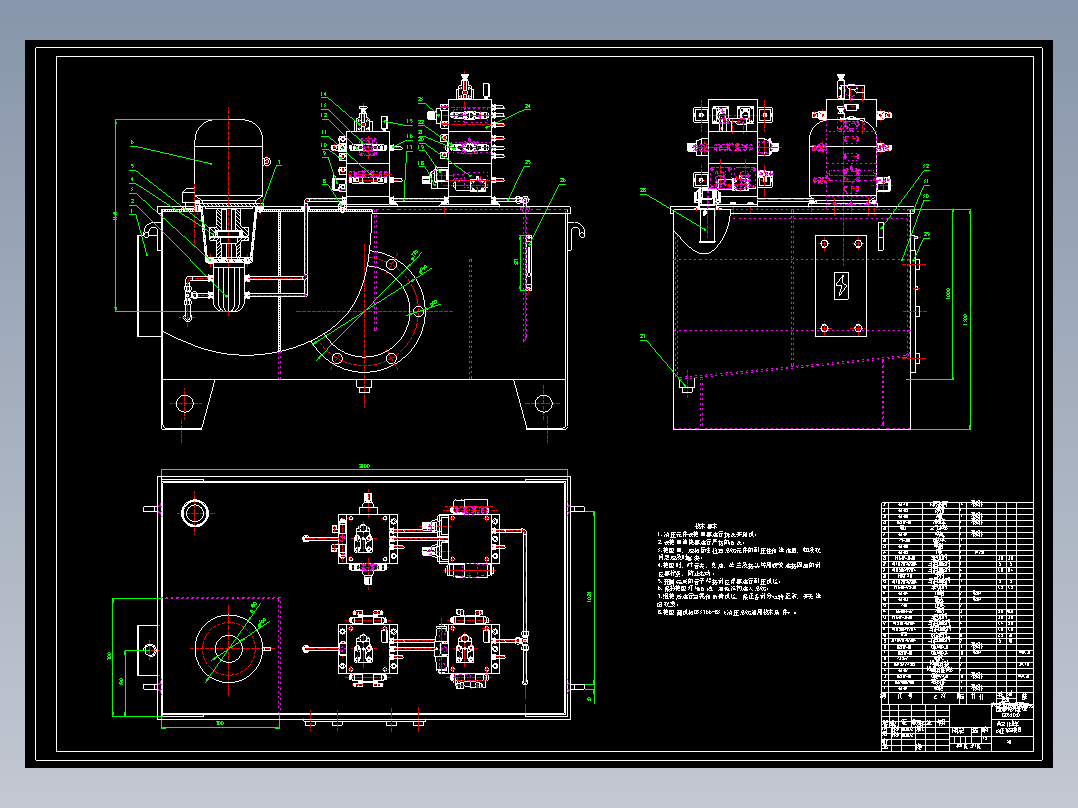The image size is (1078, 808).
Task: Click the left foot mounting hole in front view
Action: (x=185, y=403)
